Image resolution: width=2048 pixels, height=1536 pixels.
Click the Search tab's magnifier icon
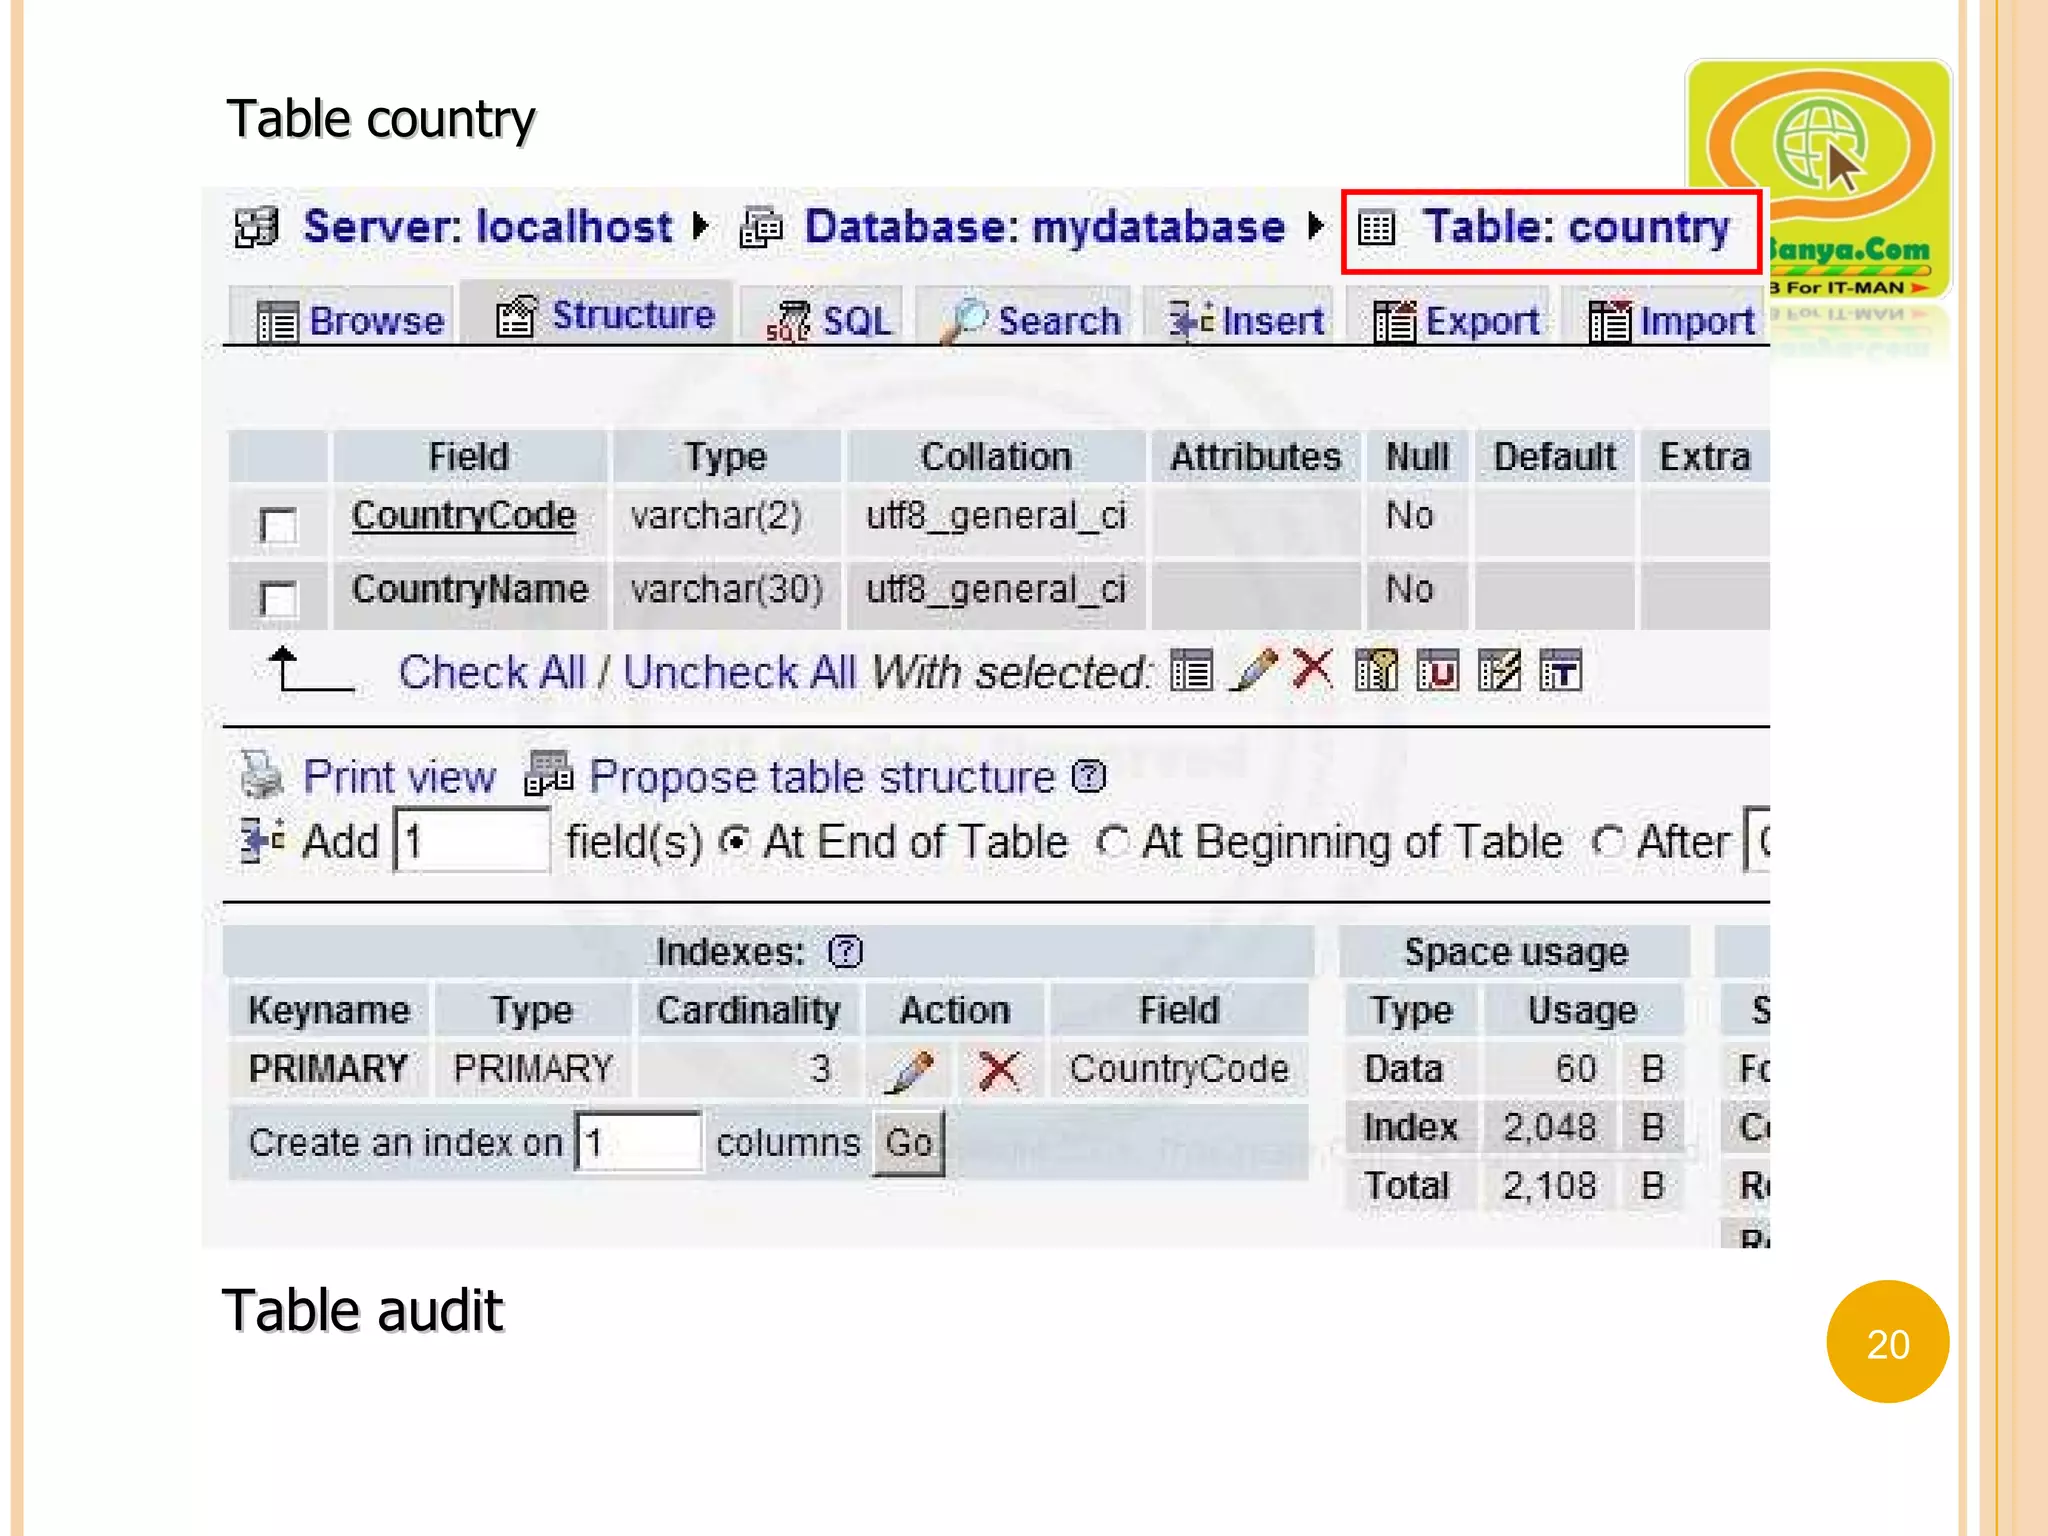(965, 320)
